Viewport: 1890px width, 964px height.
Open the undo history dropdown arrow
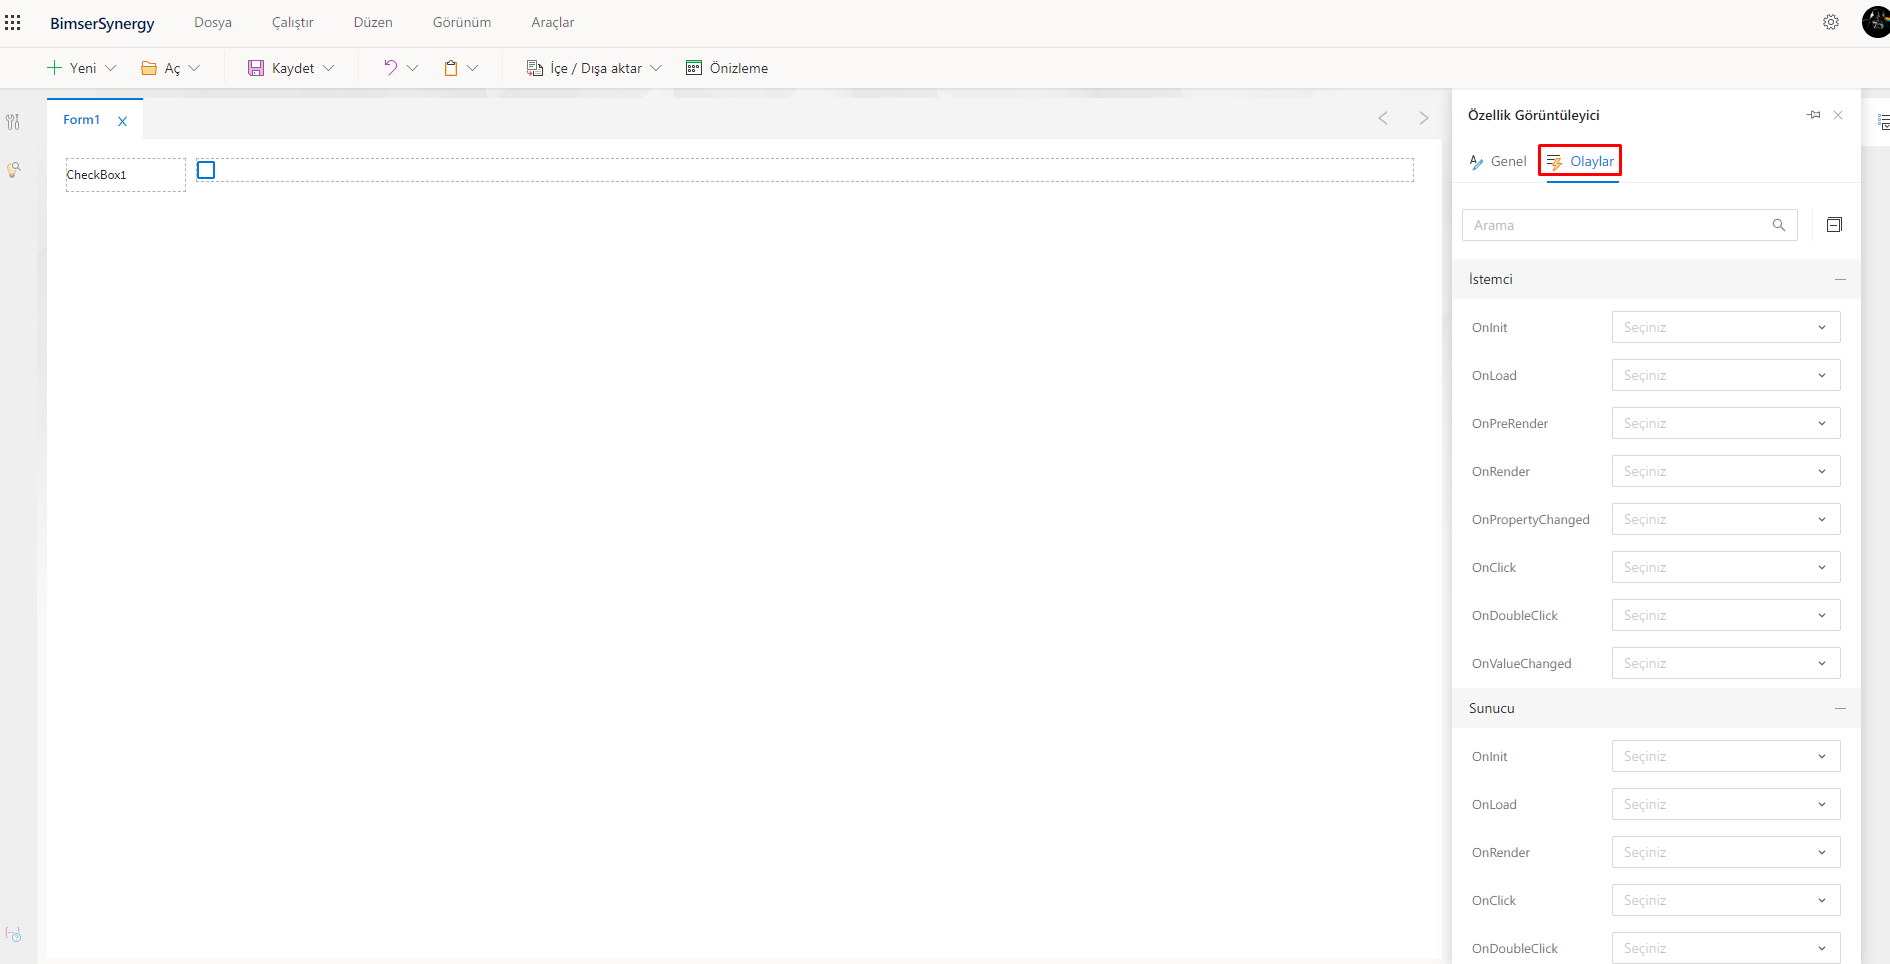[412, 68]
